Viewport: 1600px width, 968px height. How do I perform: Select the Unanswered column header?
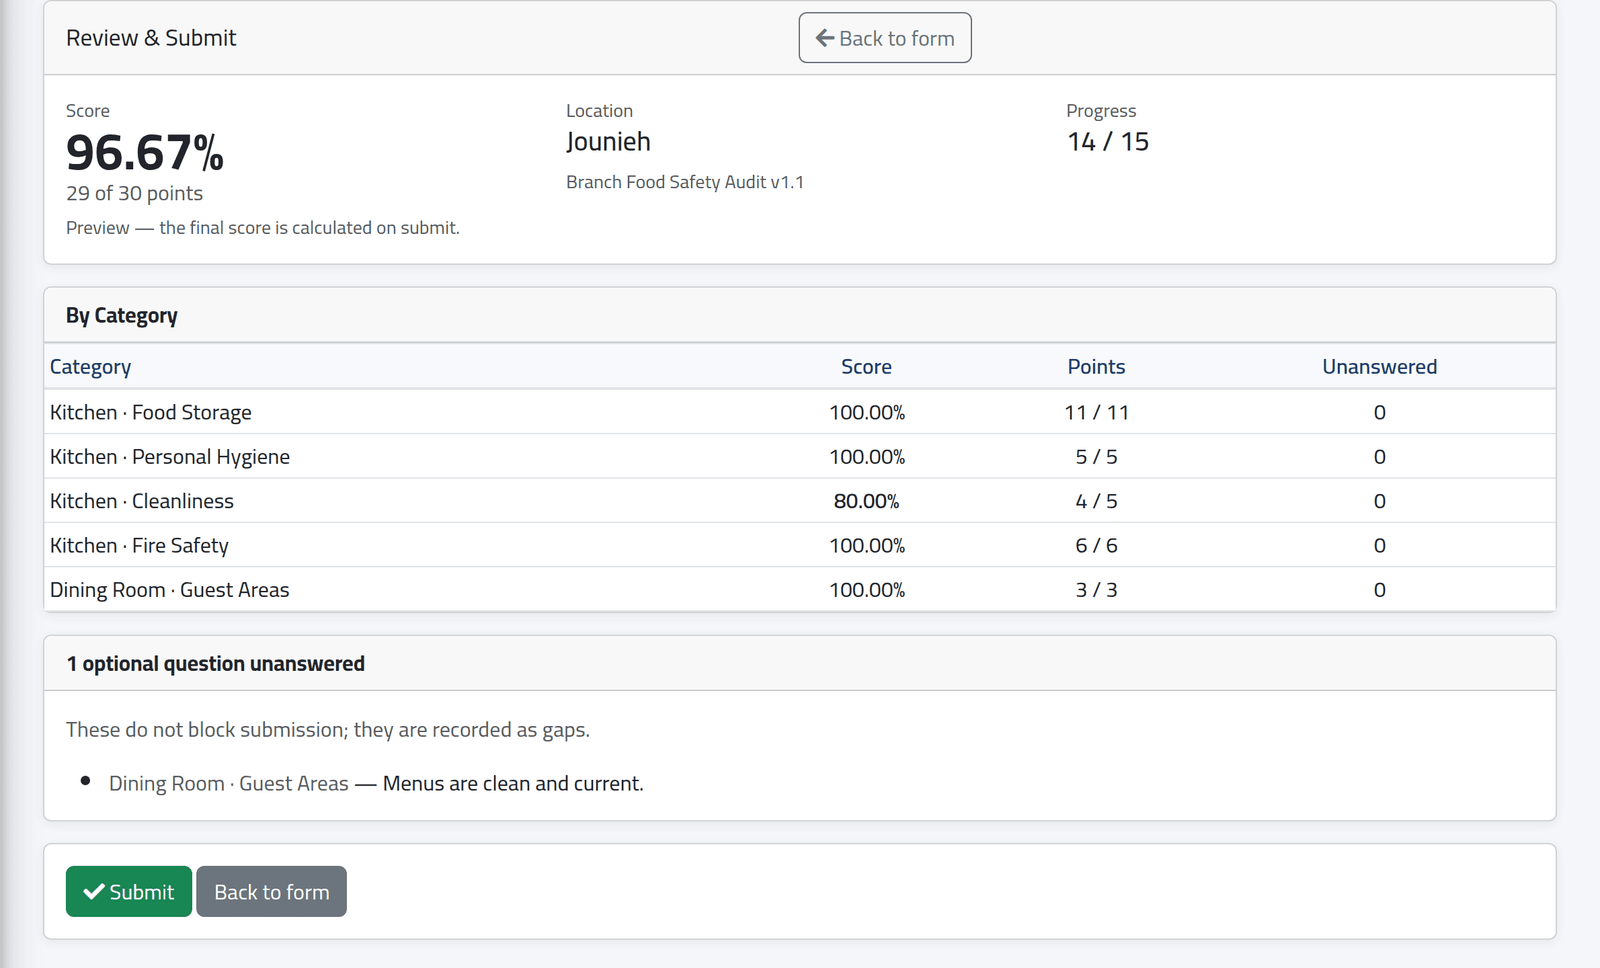(x=1379, y=367)
